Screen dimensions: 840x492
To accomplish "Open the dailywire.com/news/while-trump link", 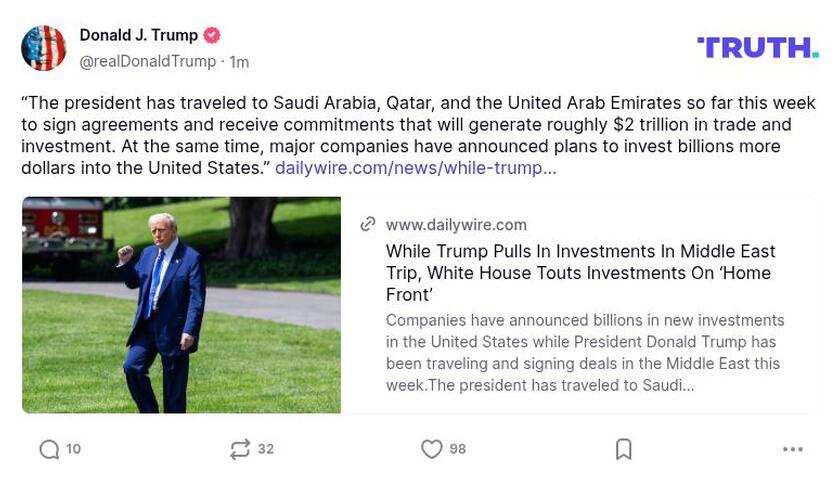I will (x=415, y=168).
